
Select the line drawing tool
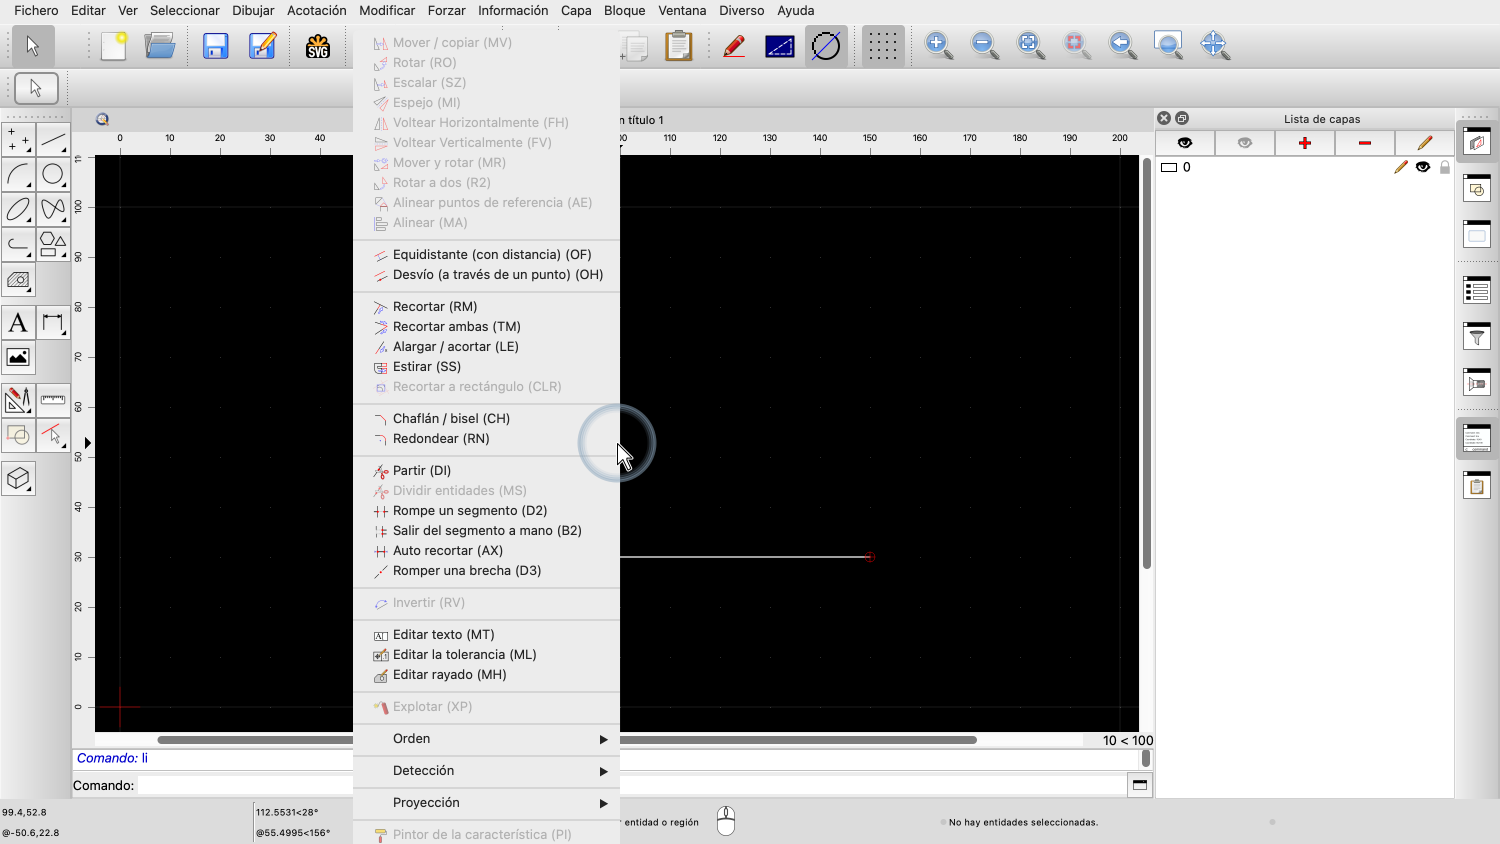[53, 140]
